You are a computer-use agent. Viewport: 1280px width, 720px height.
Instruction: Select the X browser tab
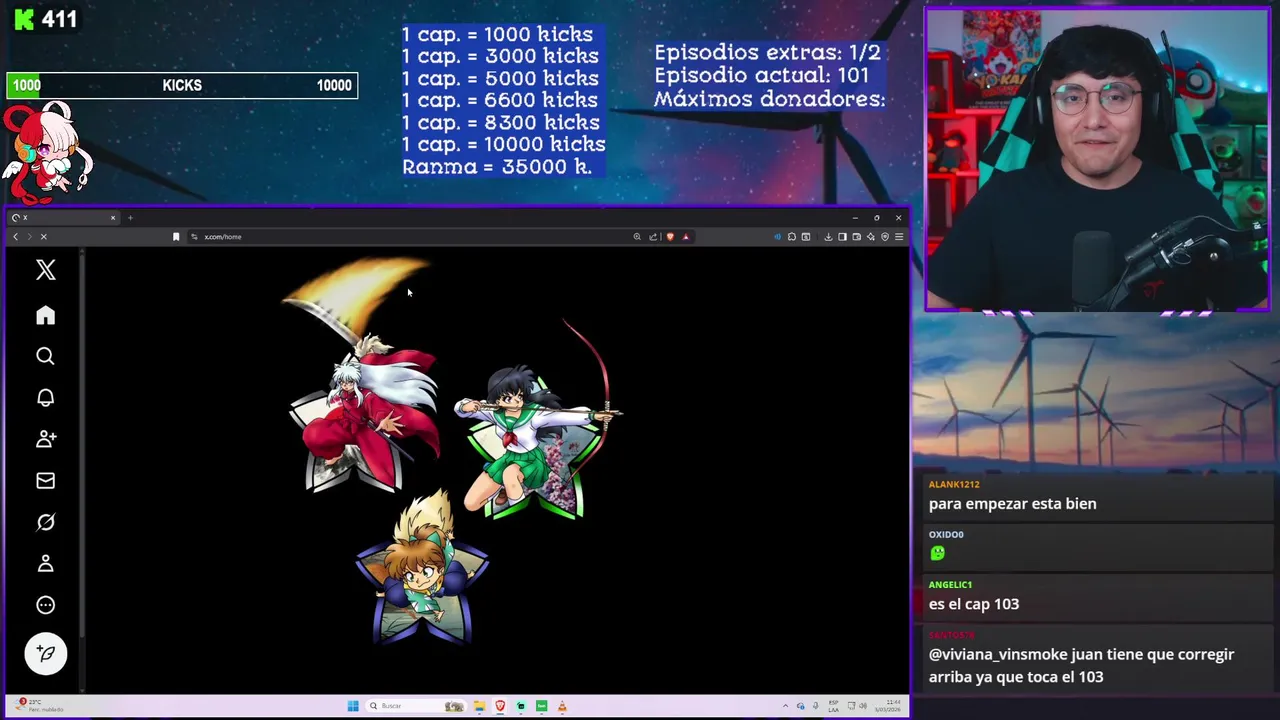63,217
